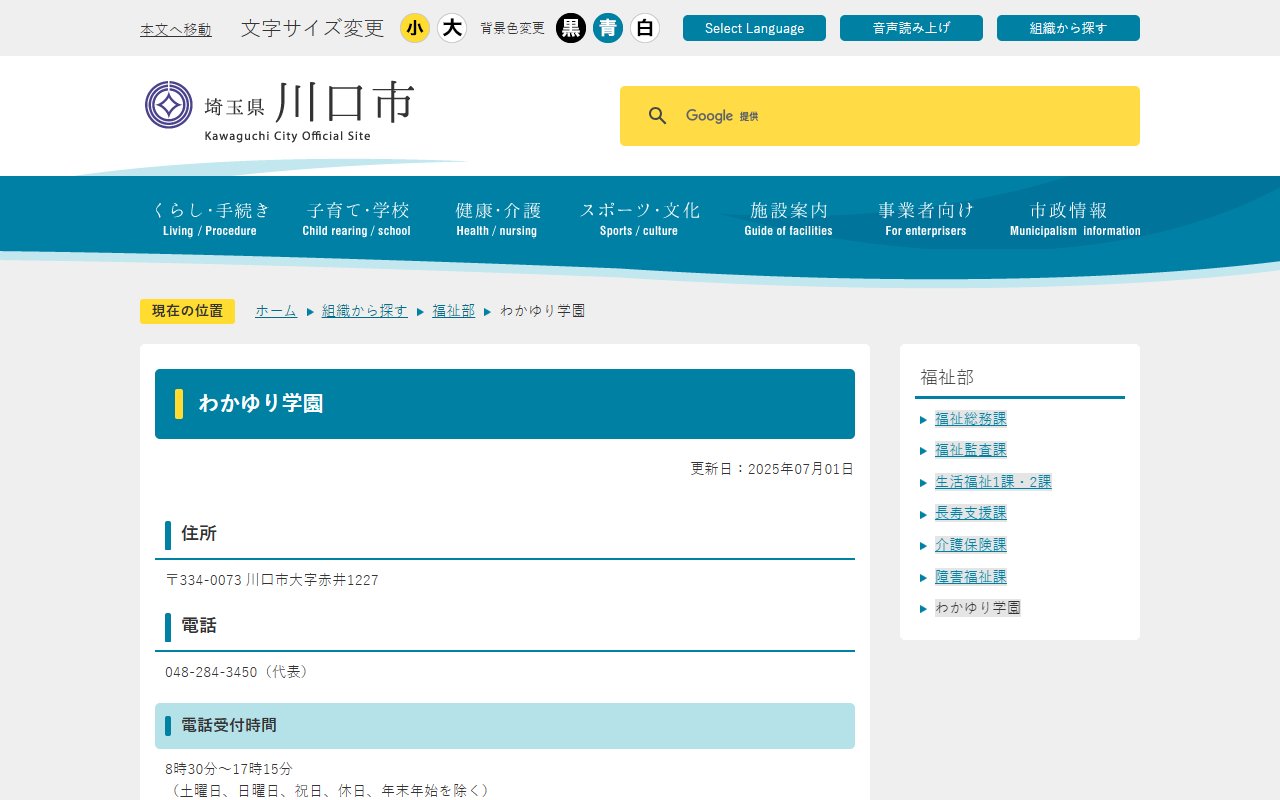Viewport: 1280px width, 800px height.
Task: Click the Kawaguchi City logo emblem
Action: pyautogui.click(x=169, y=104)
